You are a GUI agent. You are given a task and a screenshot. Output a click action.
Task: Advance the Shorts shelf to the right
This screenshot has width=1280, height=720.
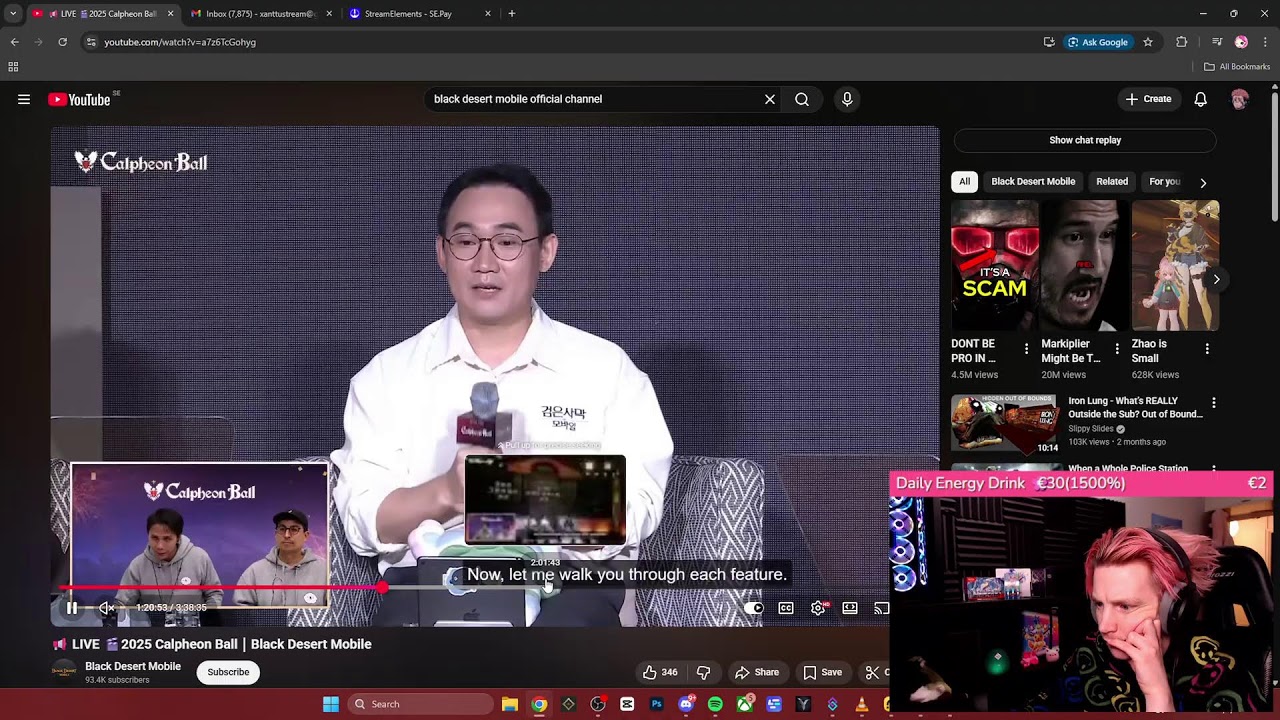1216,279
